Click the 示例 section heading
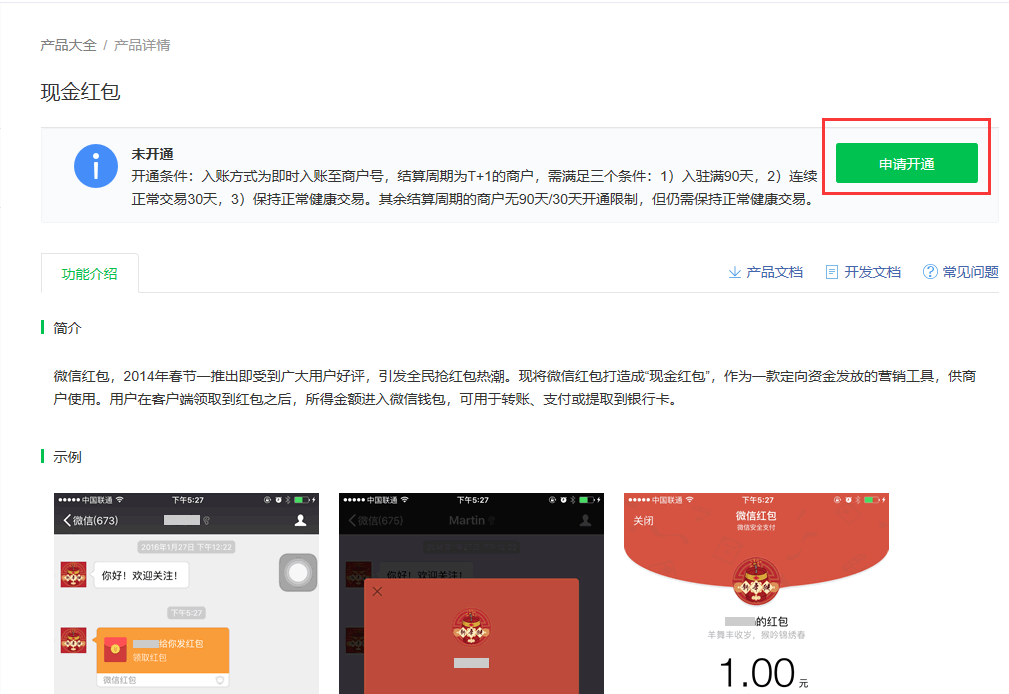The height and width of the screenshot is (694, 1009). [67, 457]
